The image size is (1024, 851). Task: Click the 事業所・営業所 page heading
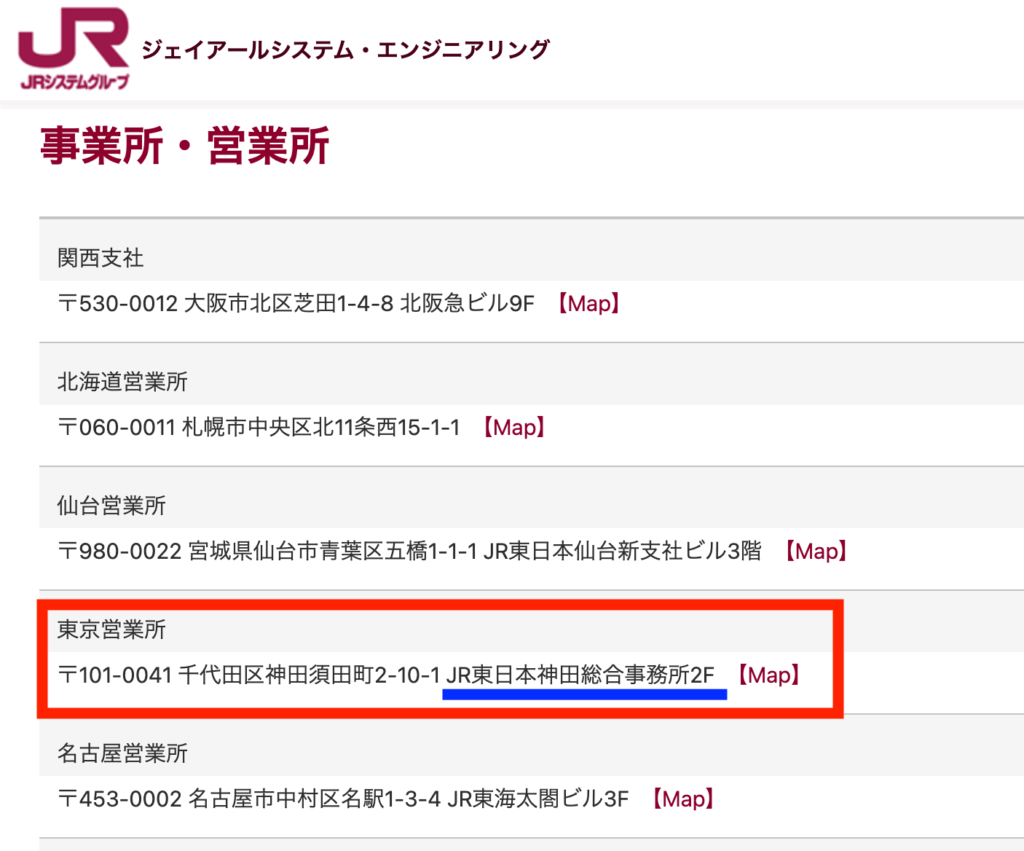185,146
